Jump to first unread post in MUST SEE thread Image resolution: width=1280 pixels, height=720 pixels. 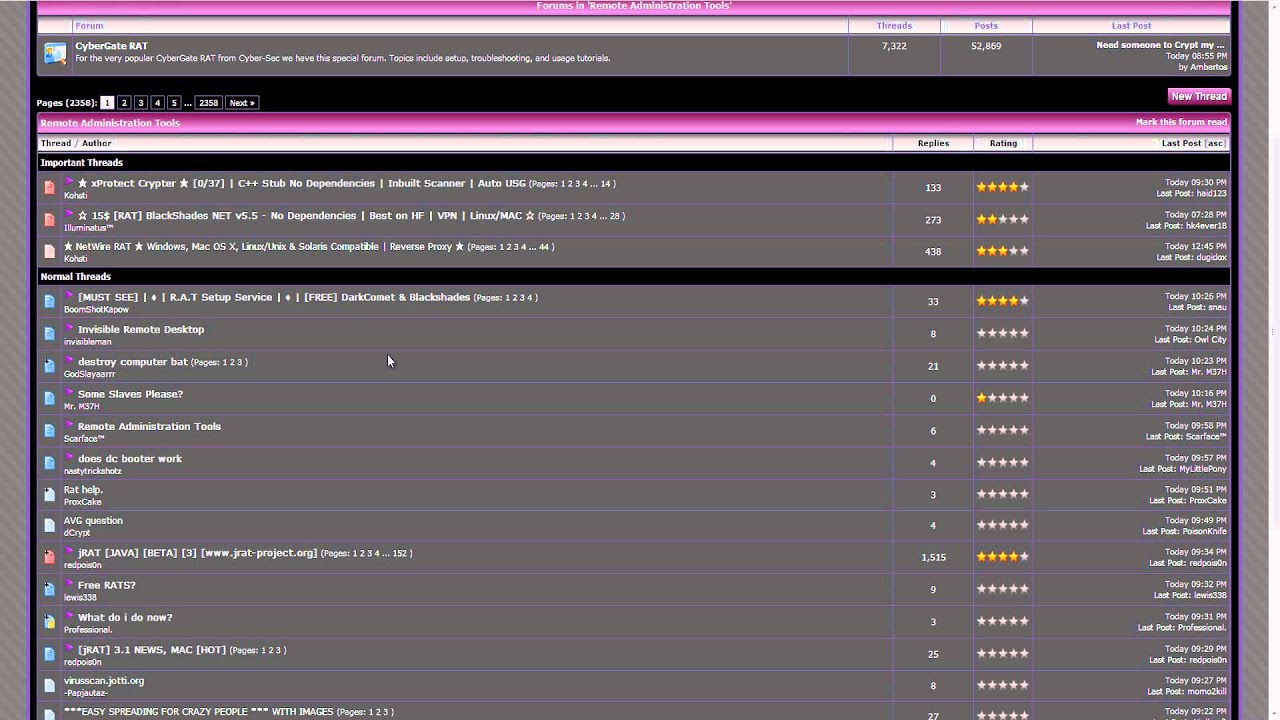69,297
